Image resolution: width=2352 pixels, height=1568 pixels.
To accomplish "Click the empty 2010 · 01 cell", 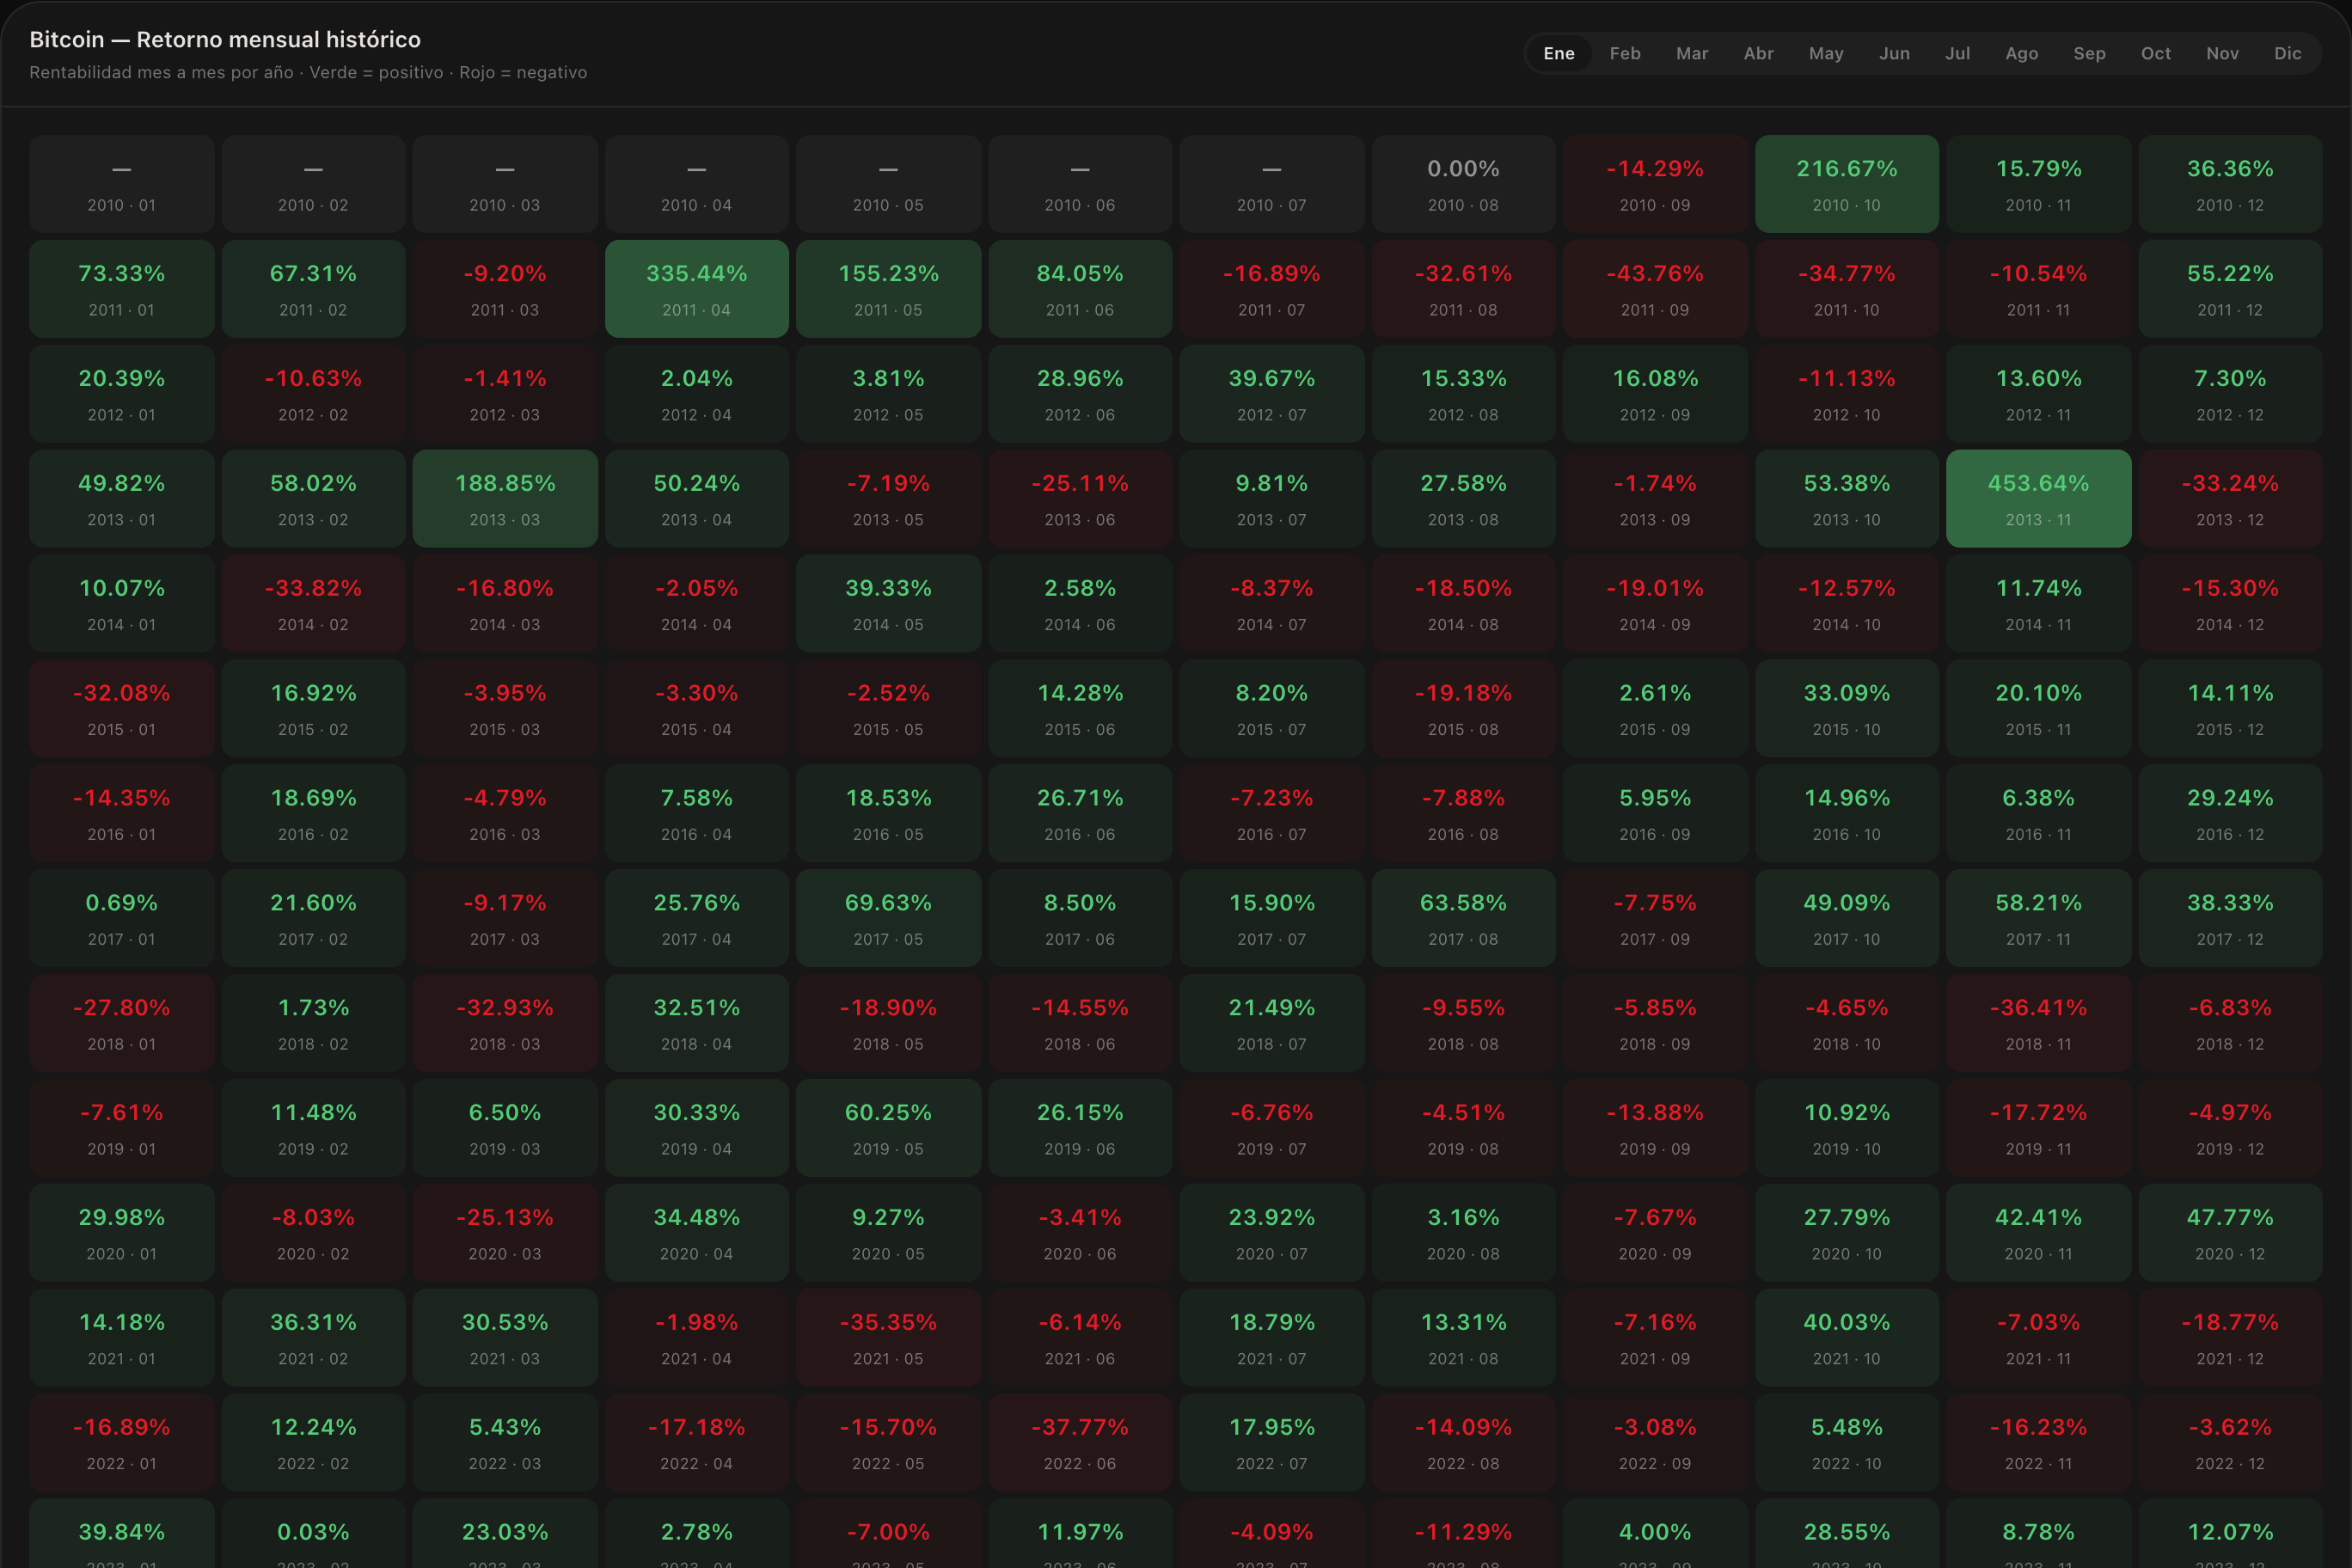I will 121,184.
